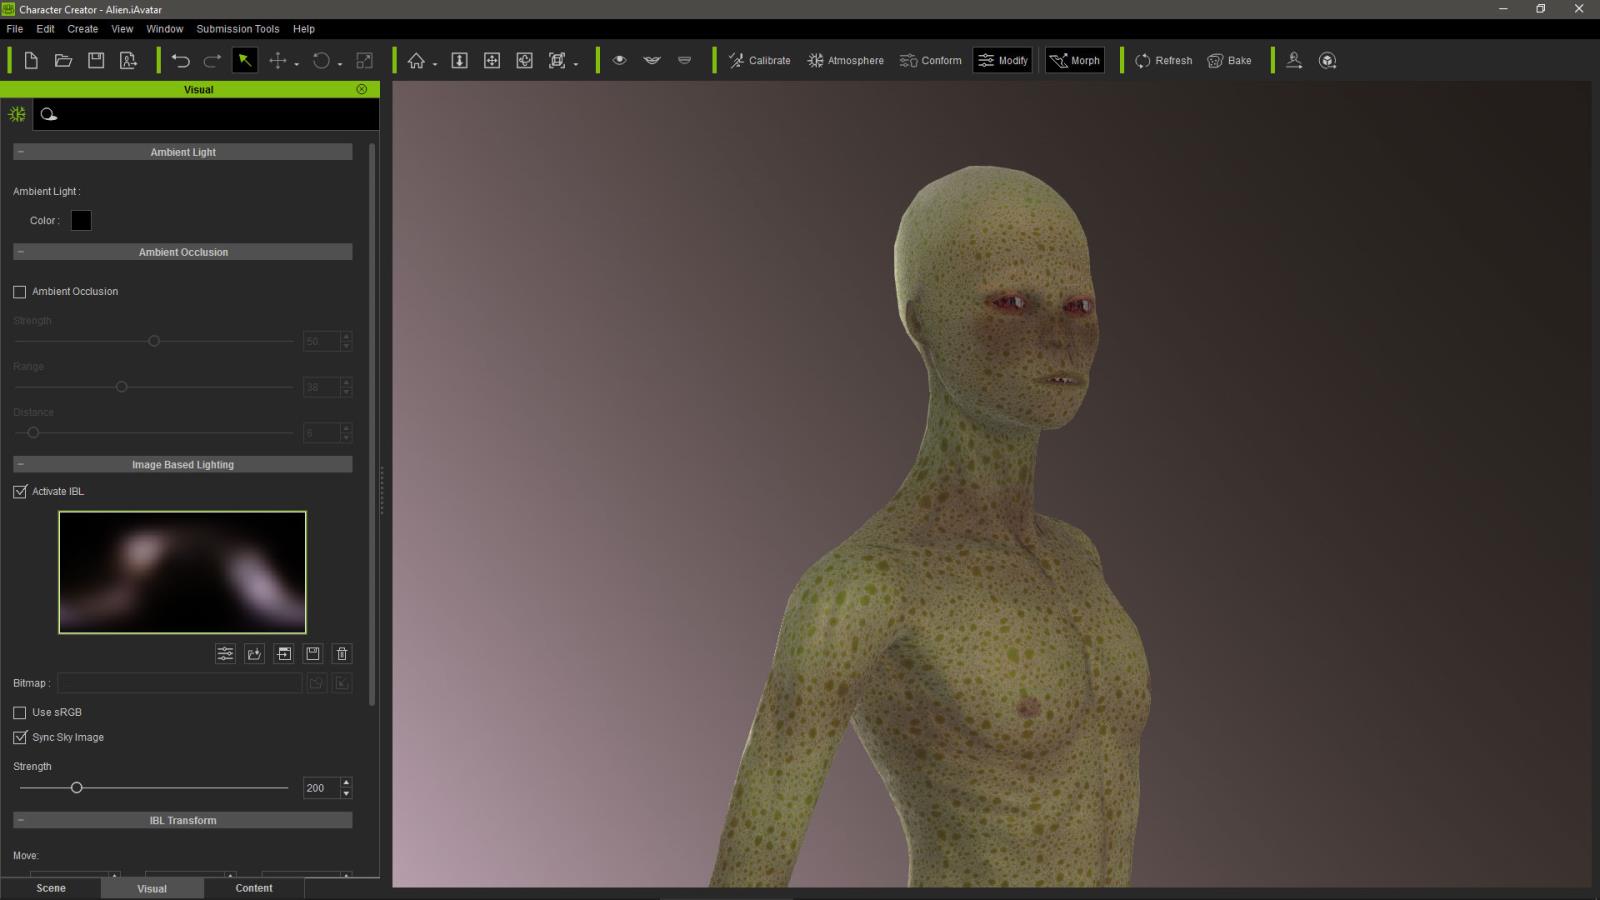Image resolution: width=1600 pixels, height=900 pixels.
Task: Click the Calibrate button
Action: tap(759, 60)
